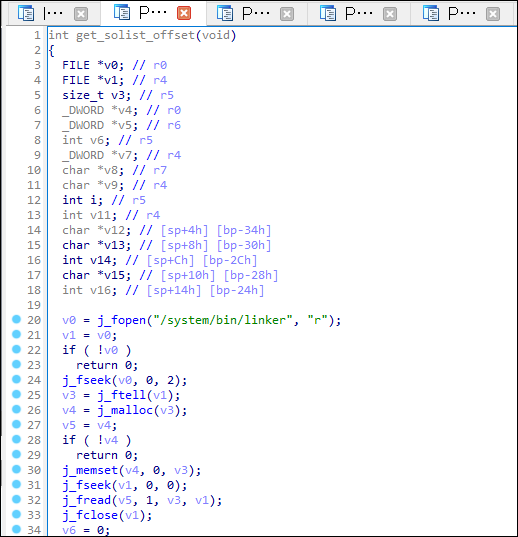518x537 pixels.
Task: Click the document icon of the first tab
Action: click(x=26, y=13)
